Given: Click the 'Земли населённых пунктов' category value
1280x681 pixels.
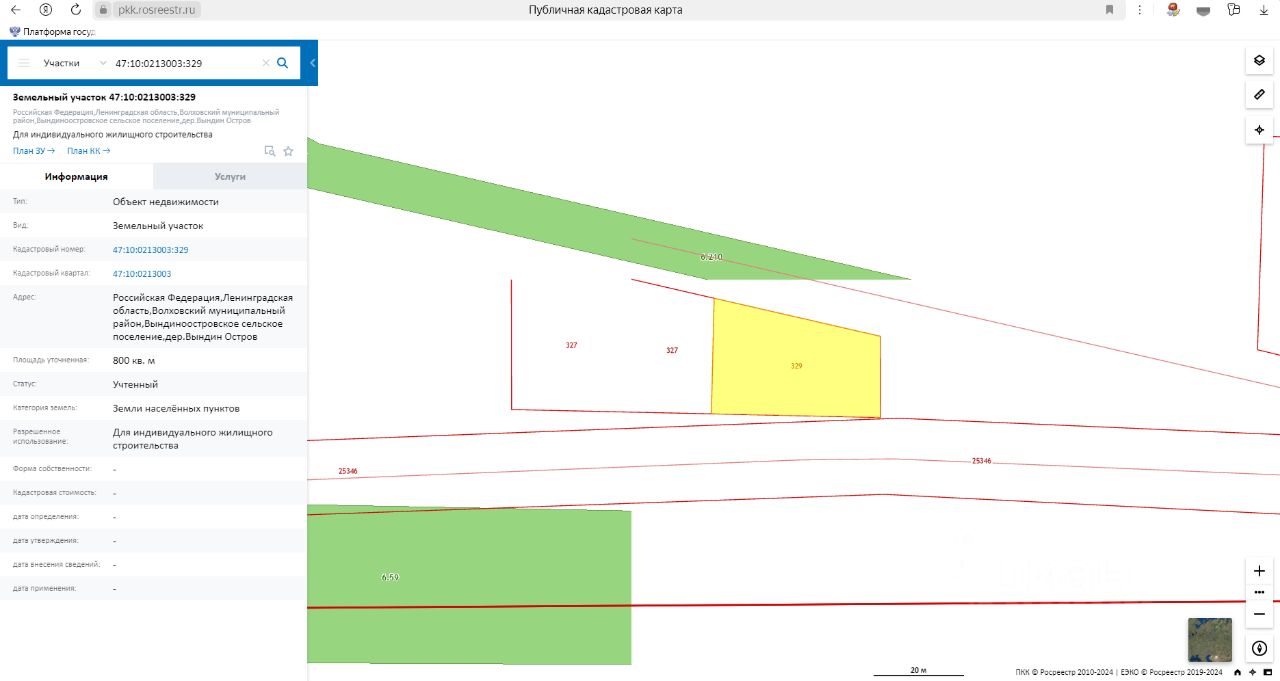Looking at the screenshot, I should pyautogui.click(x=176, y=408).
